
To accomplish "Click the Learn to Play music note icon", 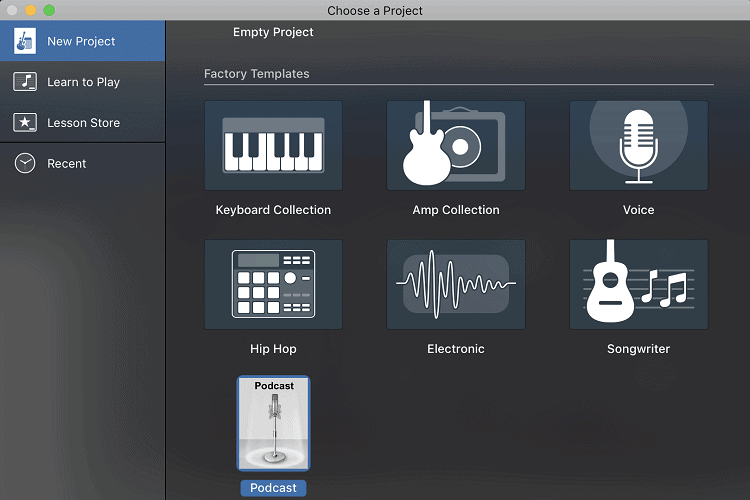I will 25,82.
